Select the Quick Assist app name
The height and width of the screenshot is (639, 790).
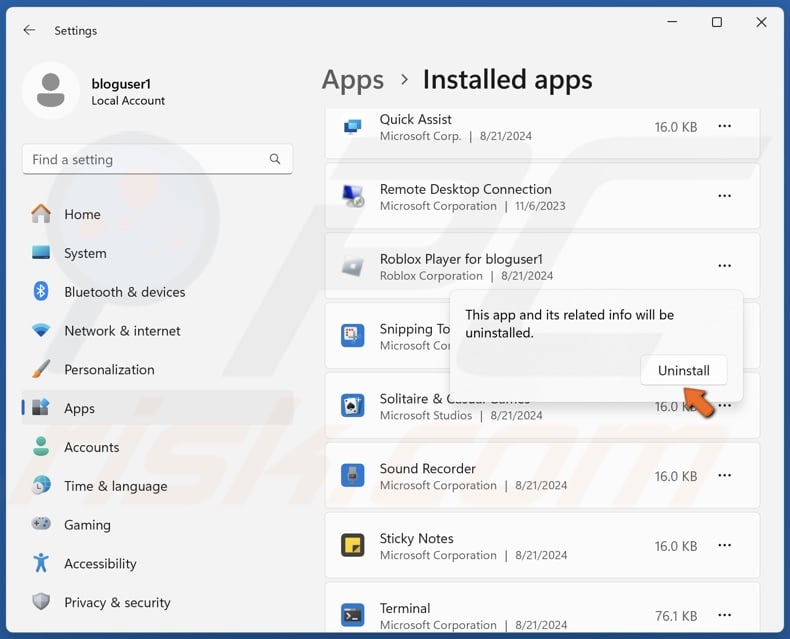click(416, 119)
